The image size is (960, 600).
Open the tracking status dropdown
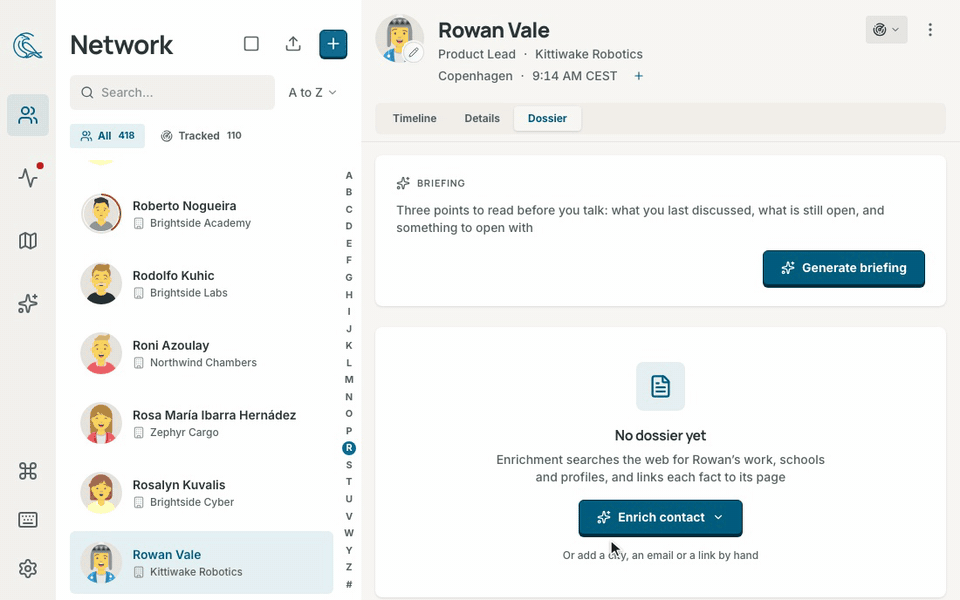pyautogui.click(x=886, y=30)
